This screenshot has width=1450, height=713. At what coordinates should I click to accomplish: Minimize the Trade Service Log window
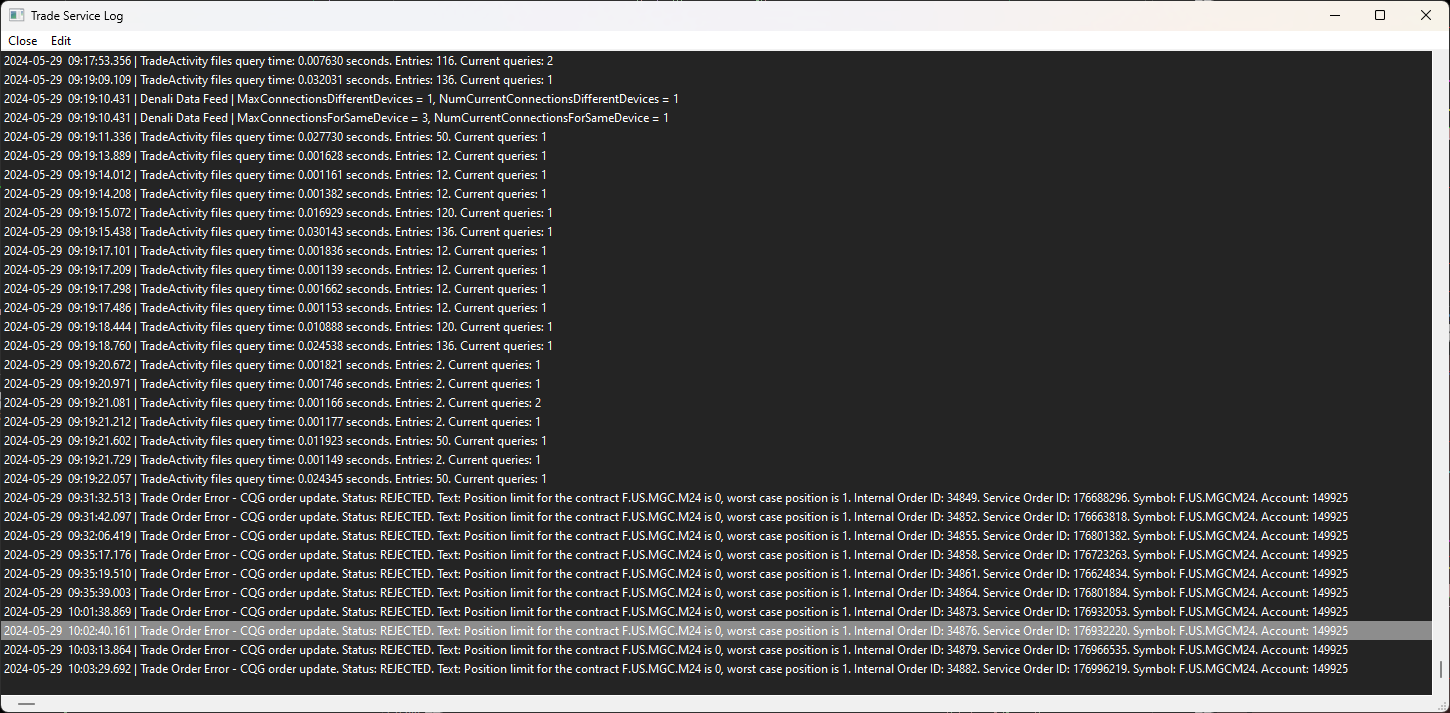click(x=1334, y=15)
